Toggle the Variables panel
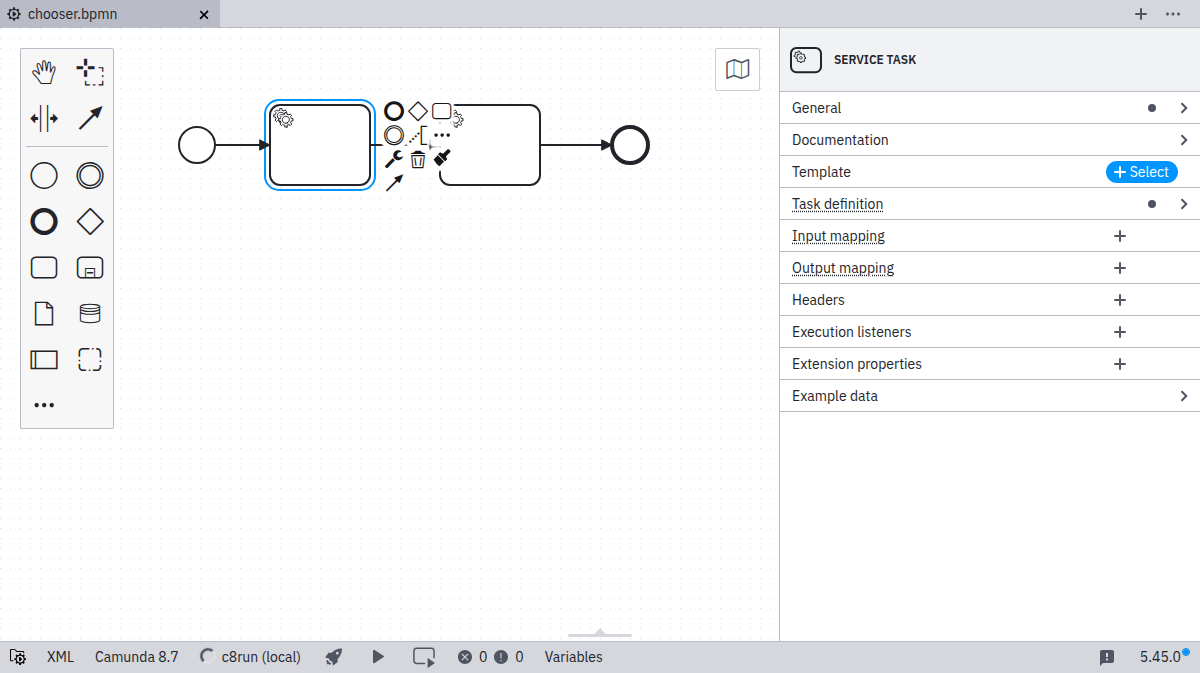 573,657
